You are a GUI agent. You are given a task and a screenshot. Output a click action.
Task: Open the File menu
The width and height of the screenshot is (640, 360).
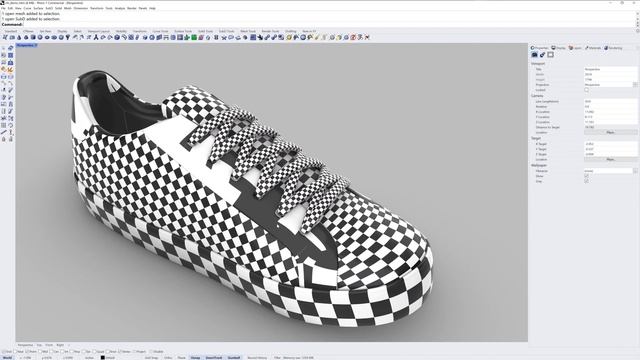(4, 8)
